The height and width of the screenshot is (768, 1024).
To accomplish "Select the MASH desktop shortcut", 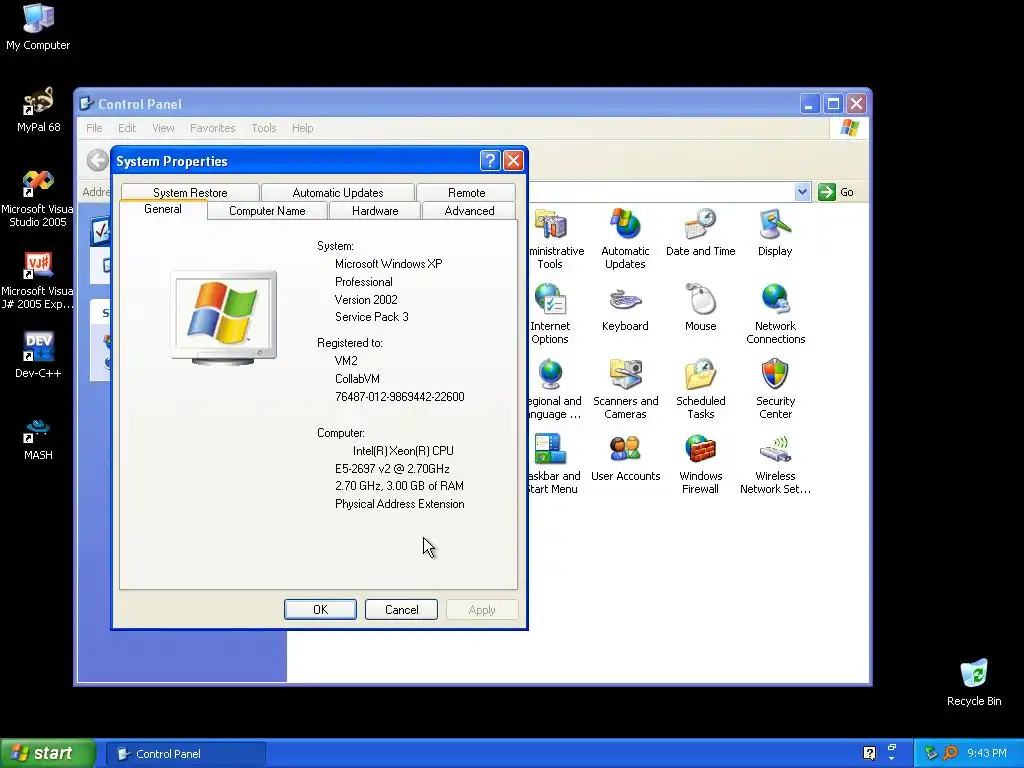I will click(x=38, y=440).
